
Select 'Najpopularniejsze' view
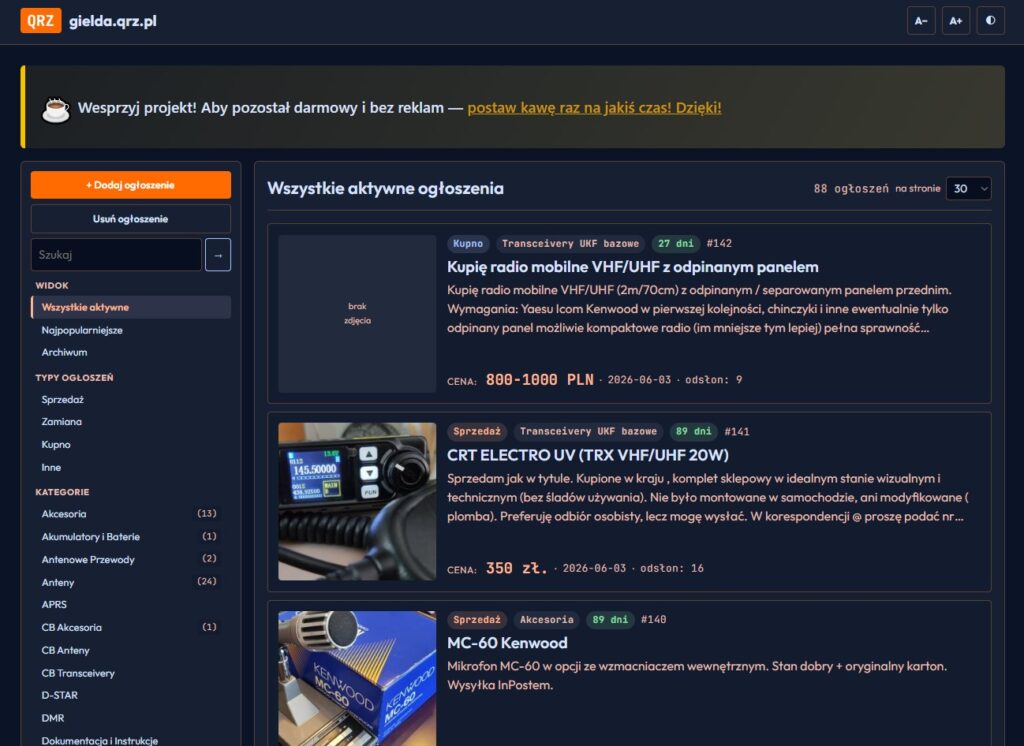pyautogui.click(x=131, y=330)
